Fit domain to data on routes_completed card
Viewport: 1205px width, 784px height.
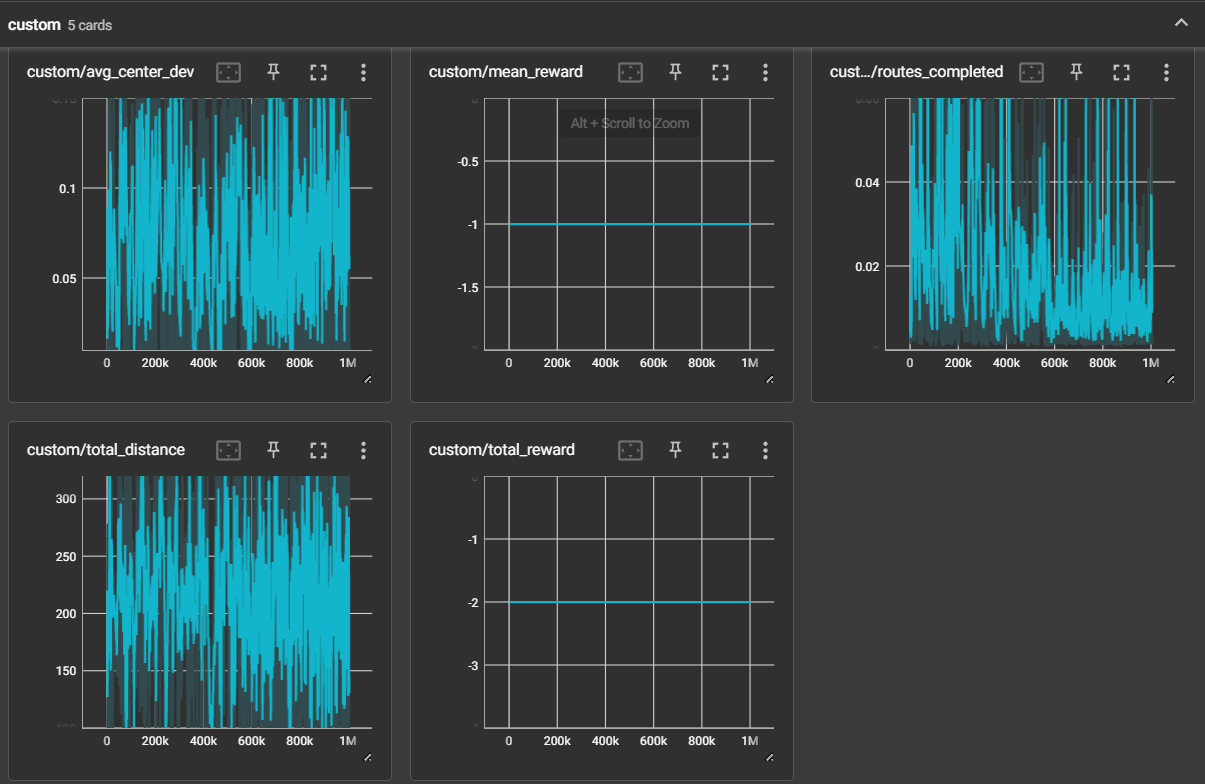pos(1031,72)
